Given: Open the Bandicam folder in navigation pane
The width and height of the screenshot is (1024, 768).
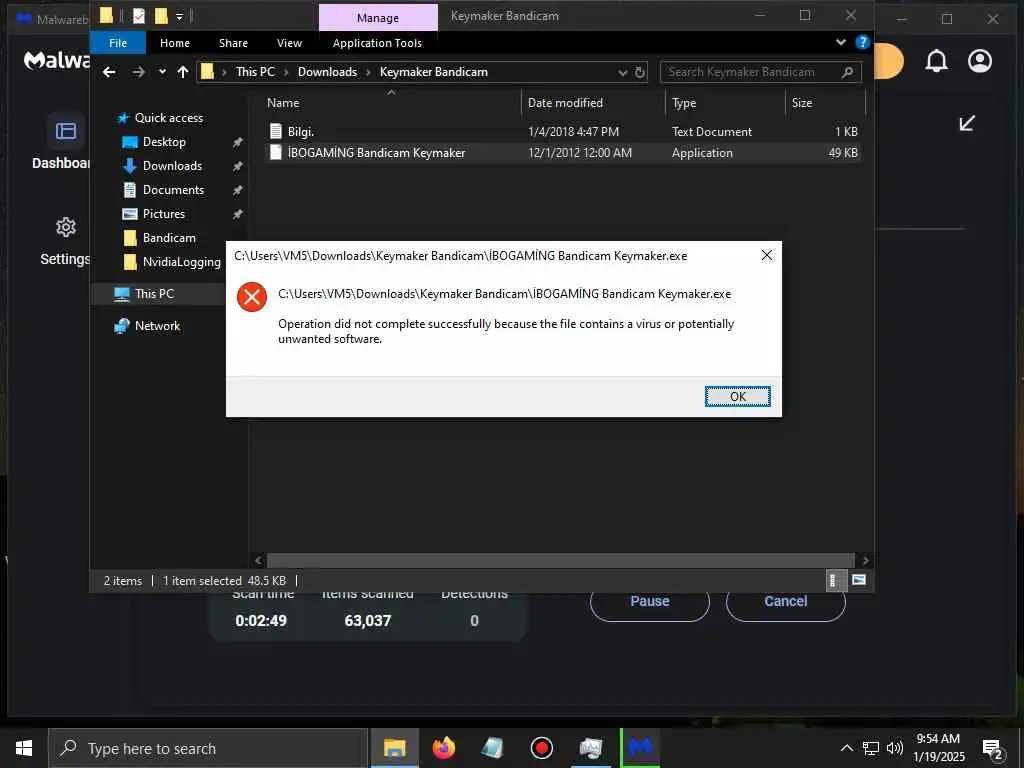Looking at the screenshot, I should [x=168, y=238].
